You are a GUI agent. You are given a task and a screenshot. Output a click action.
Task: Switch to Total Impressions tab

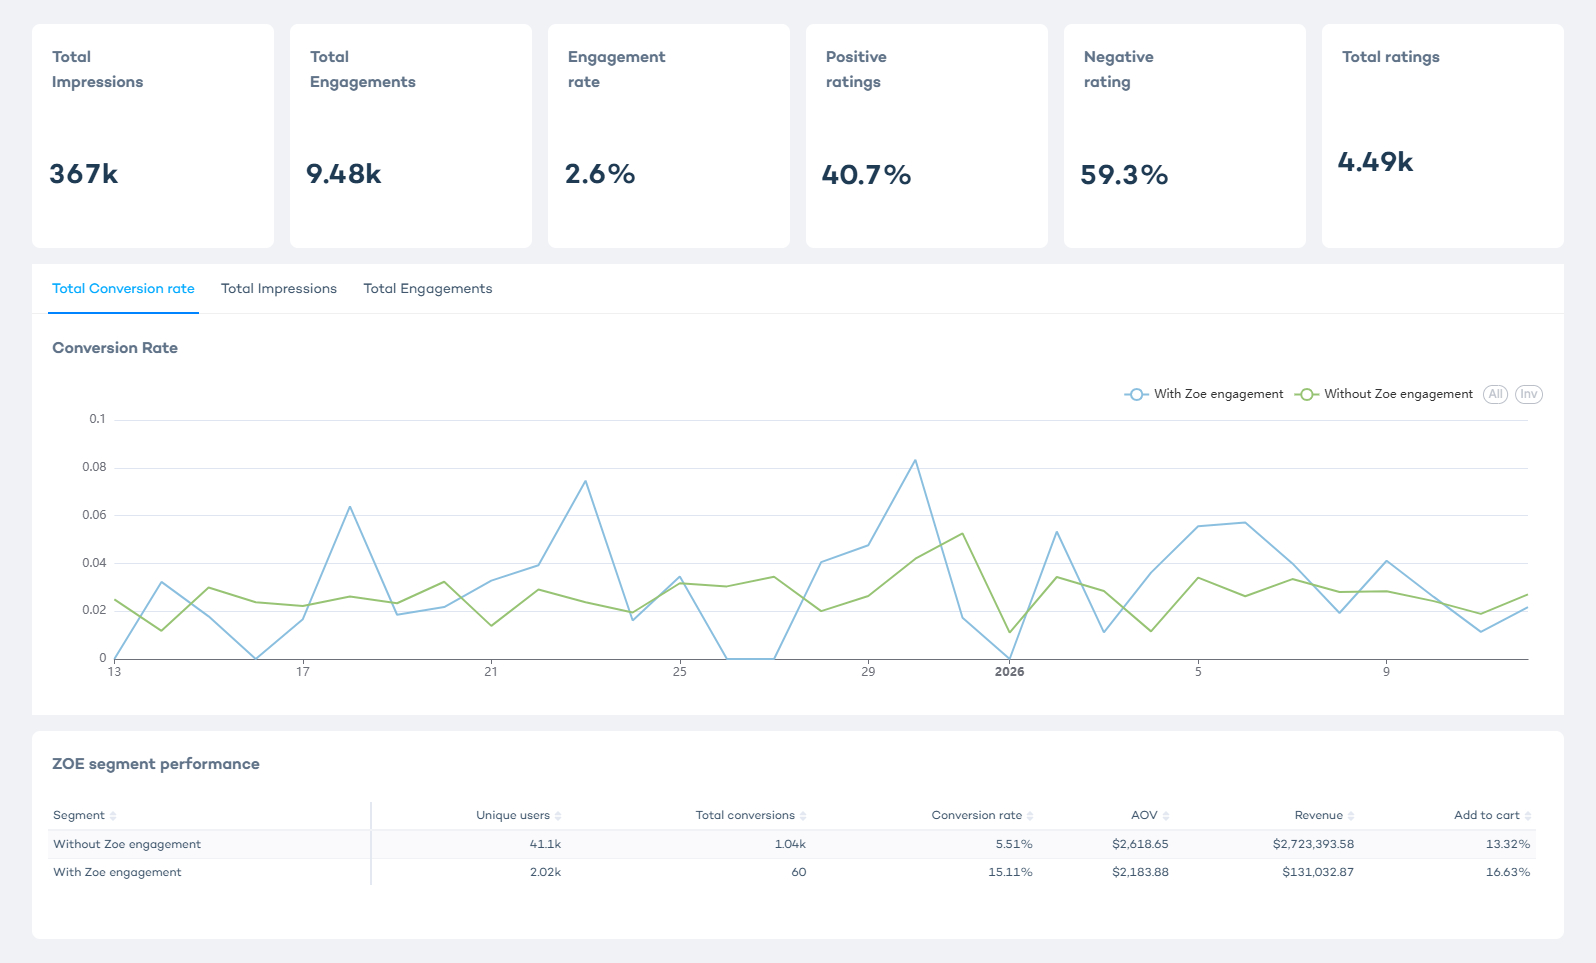pos(279,289)
